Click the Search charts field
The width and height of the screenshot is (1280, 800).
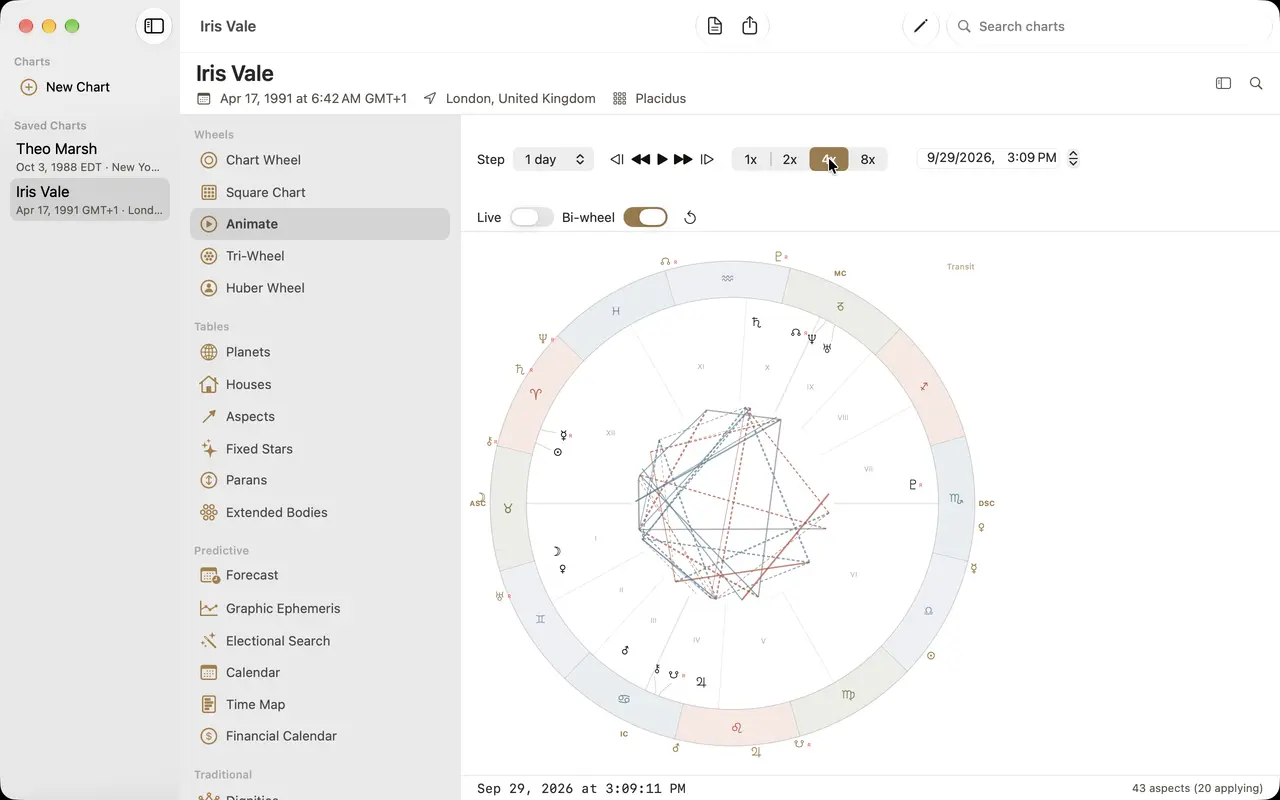(x=1110, y=26)
